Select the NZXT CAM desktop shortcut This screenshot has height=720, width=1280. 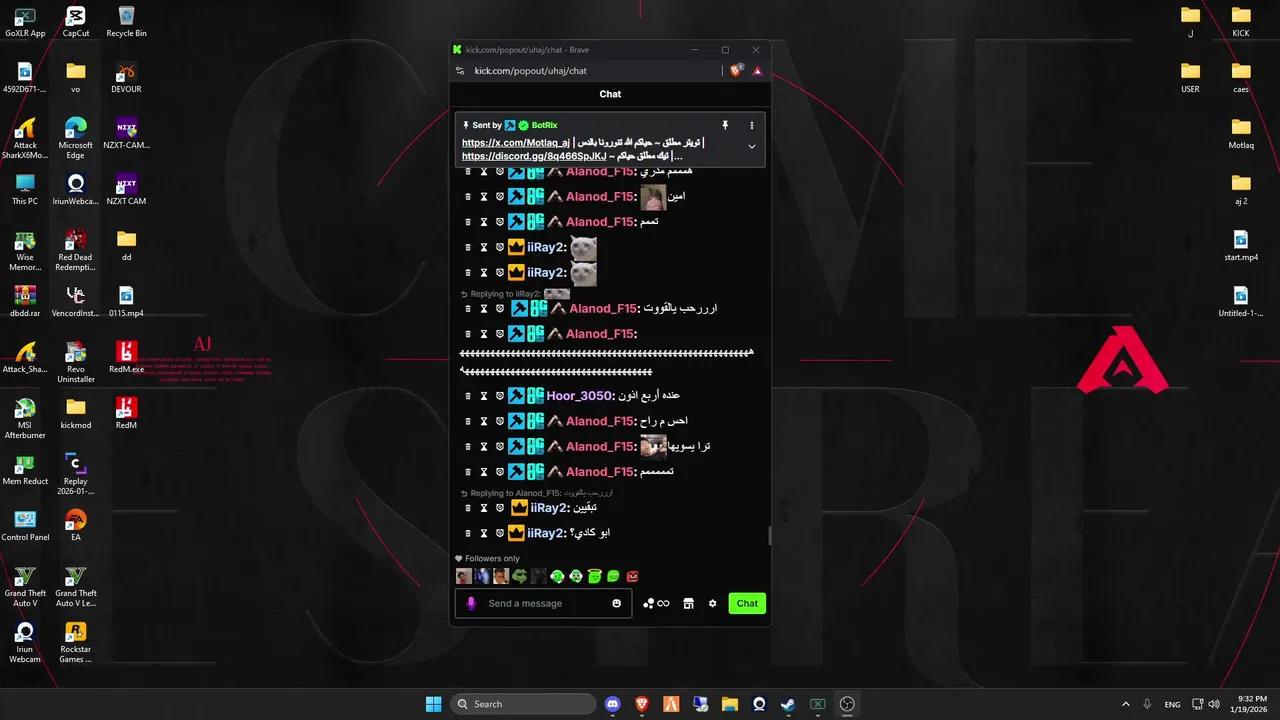pyautogui.click(x=126, y=190)
